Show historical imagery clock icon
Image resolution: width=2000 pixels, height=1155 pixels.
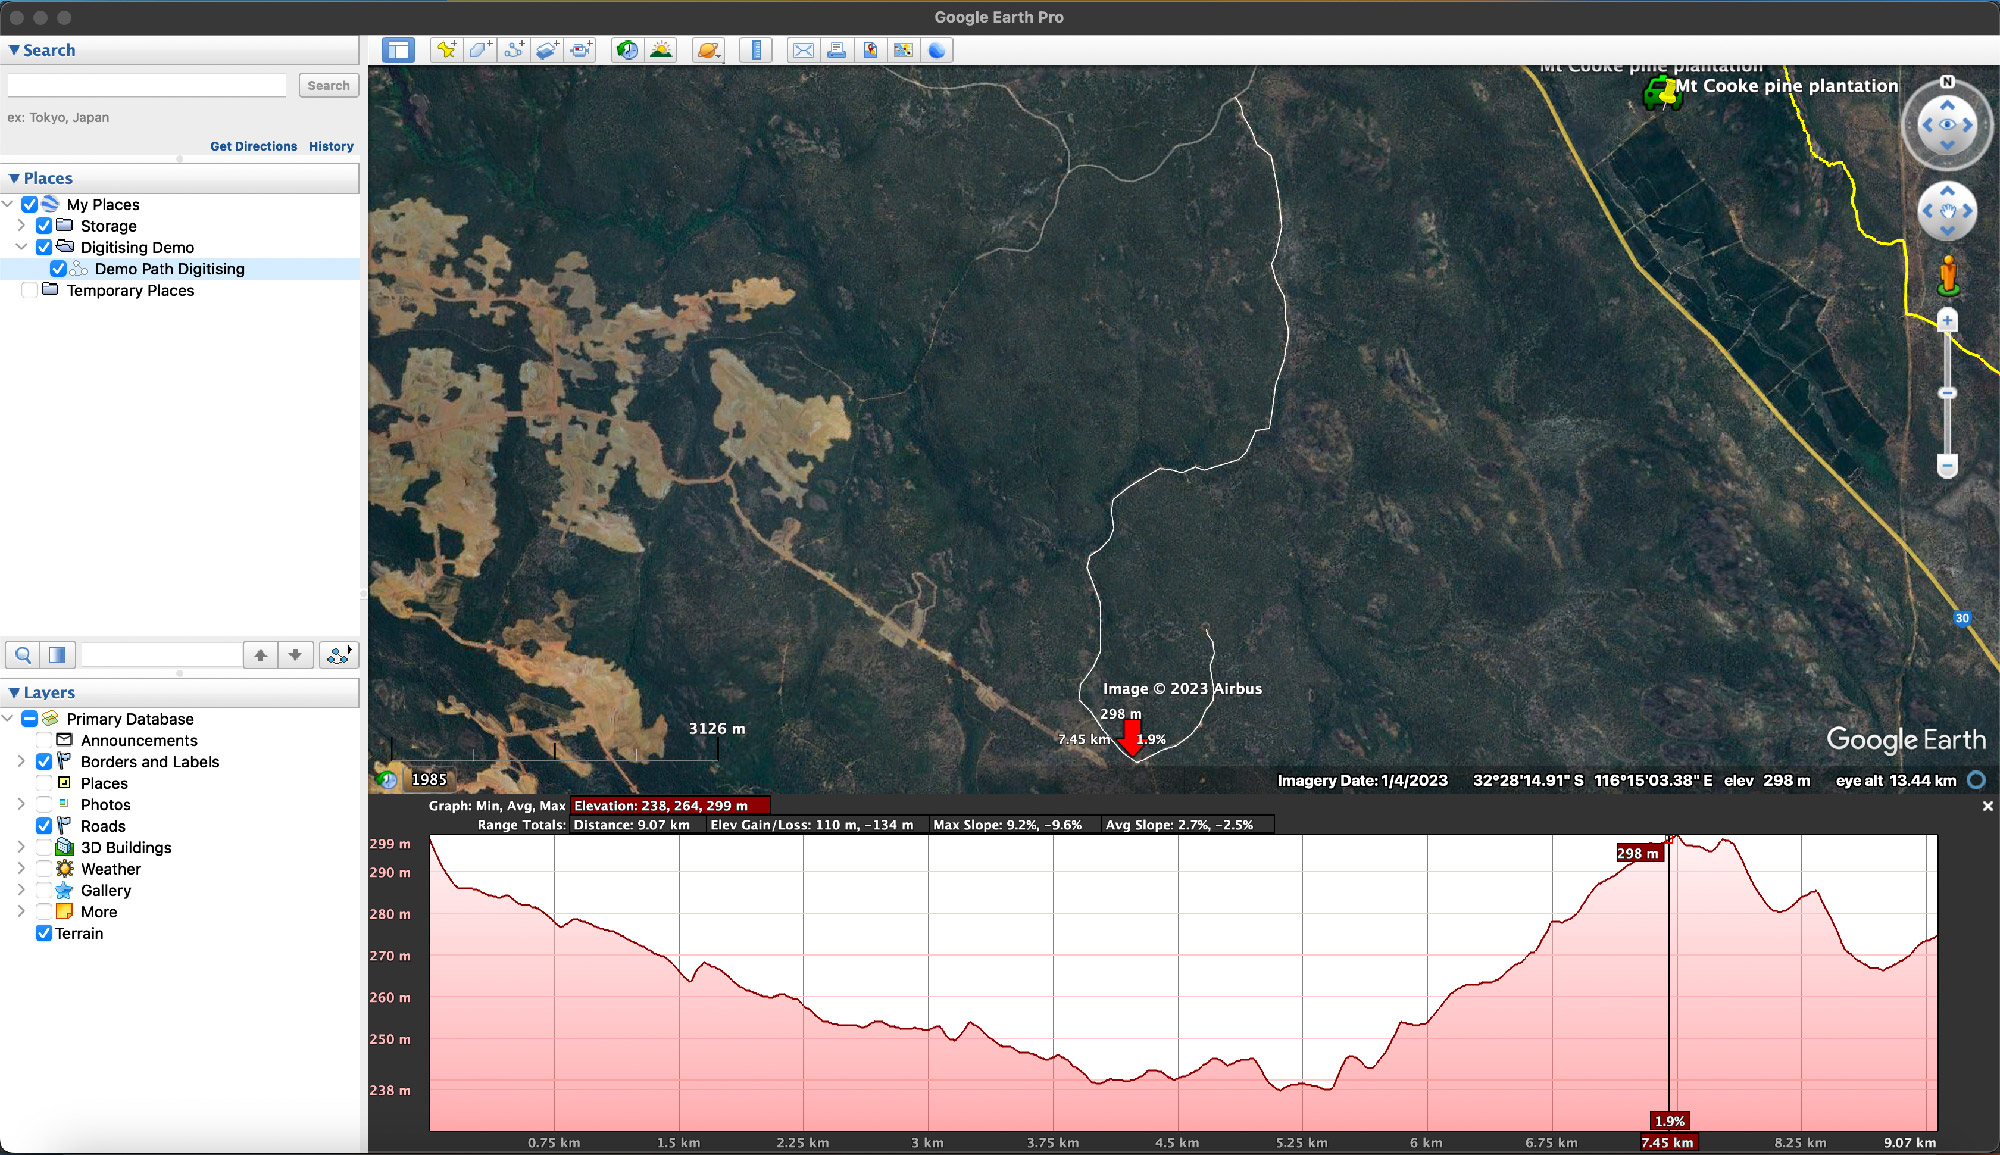click(628, 50)
